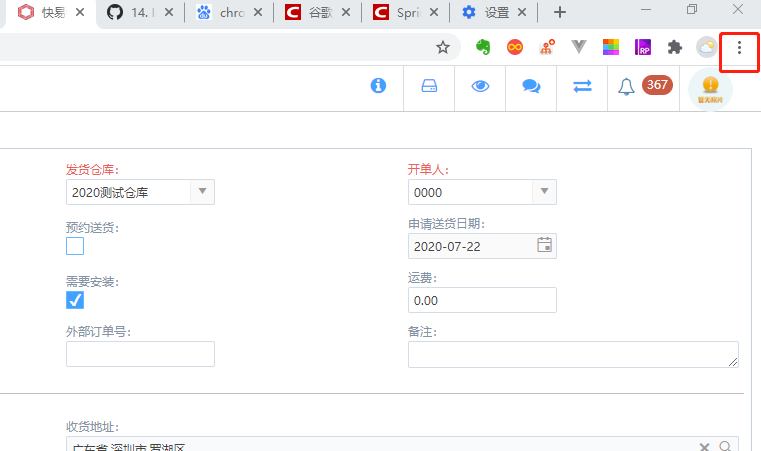Open the chat messages bubble icon
Viewport: 761px width, 451px height.
click(531, 87)
